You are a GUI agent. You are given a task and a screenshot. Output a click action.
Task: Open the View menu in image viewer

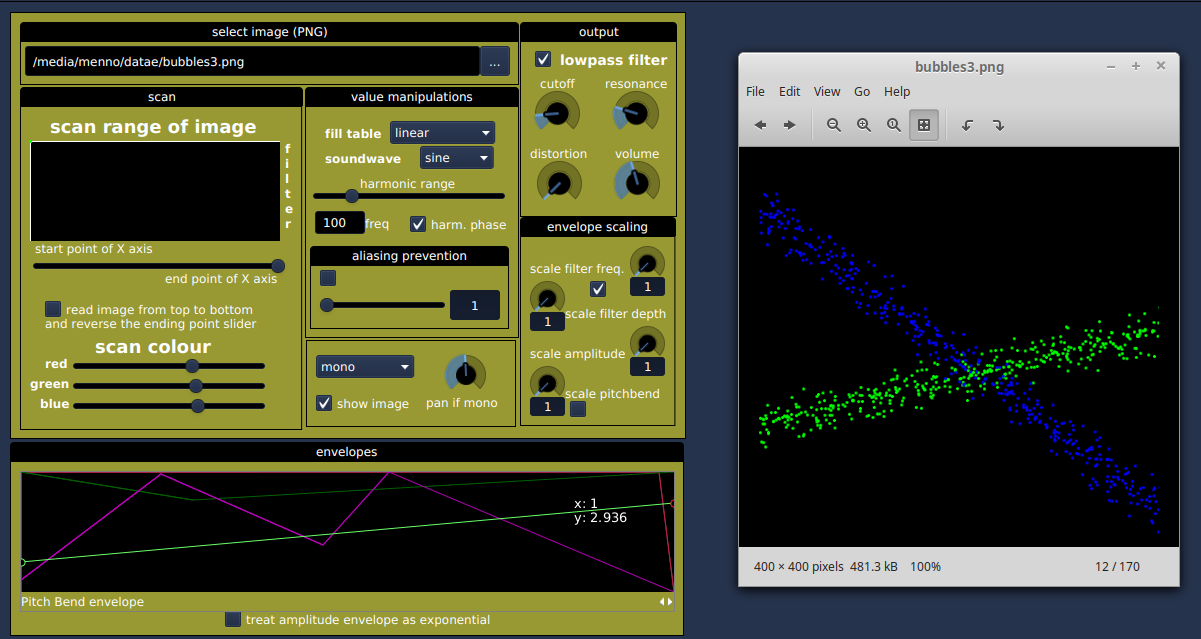[827, 91]
